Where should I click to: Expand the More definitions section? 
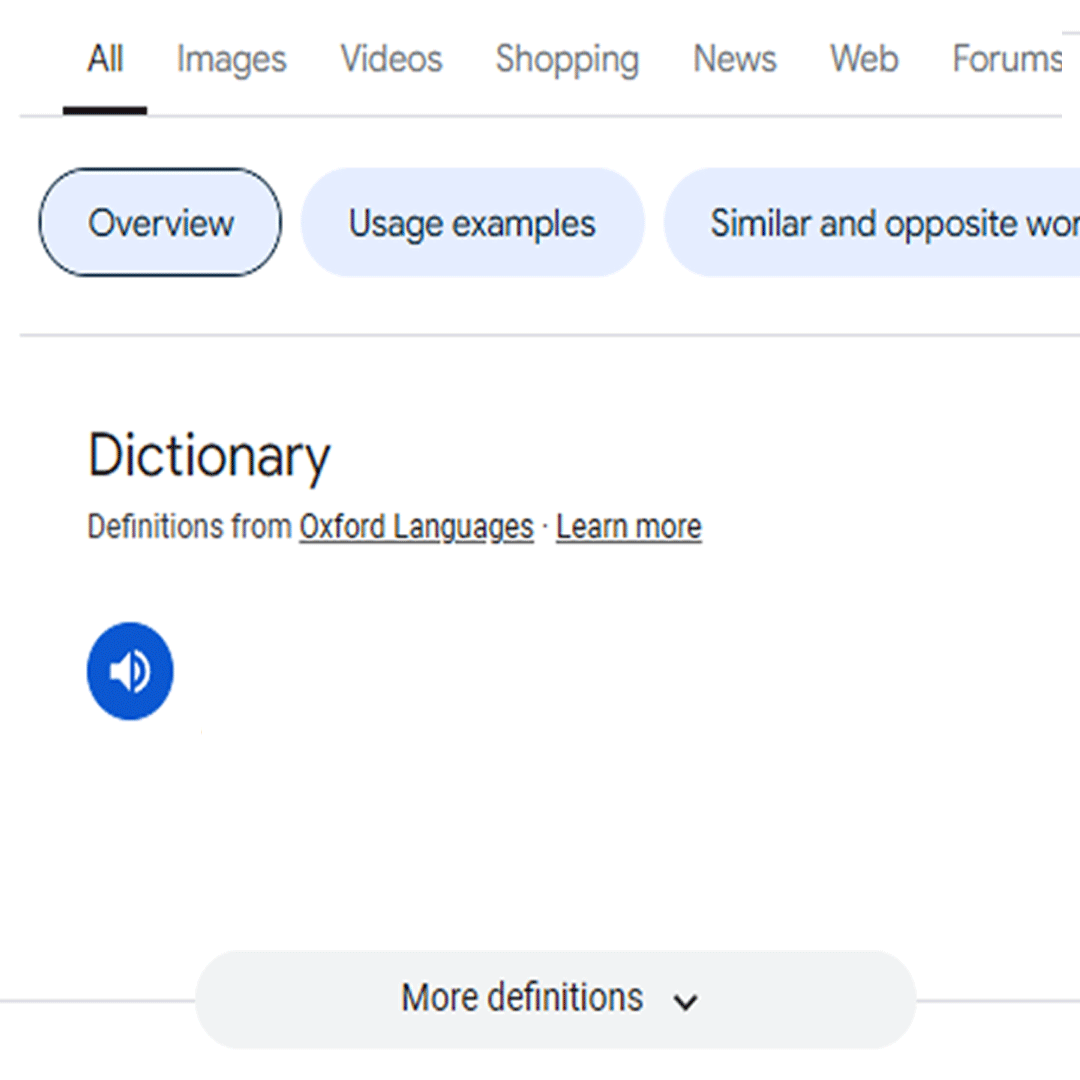click(523, 998)
